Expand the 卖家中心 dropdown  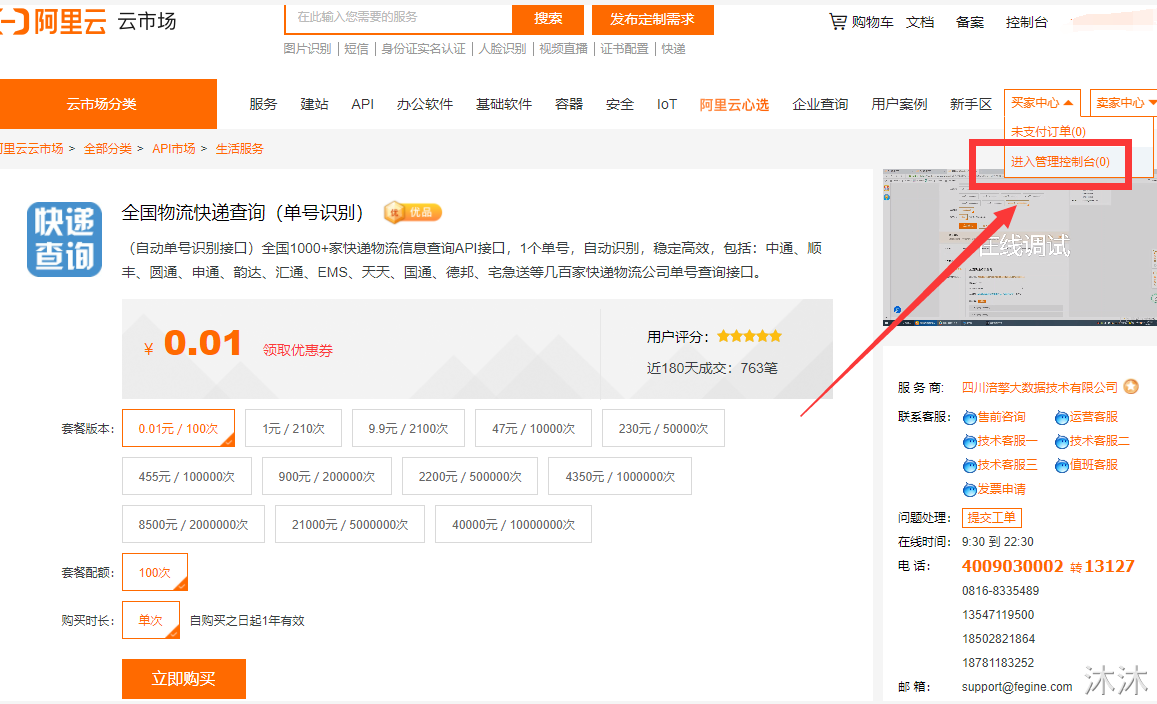[x=1125, y=103]
